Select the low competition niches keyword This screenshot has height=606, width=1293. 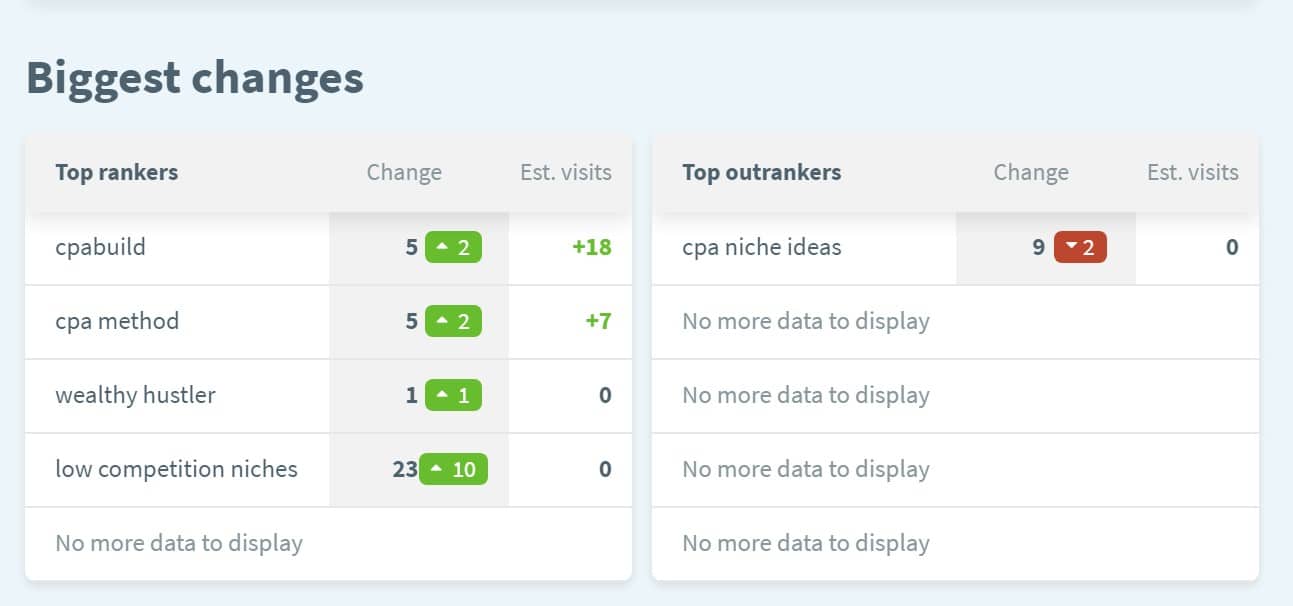point(176,469)
